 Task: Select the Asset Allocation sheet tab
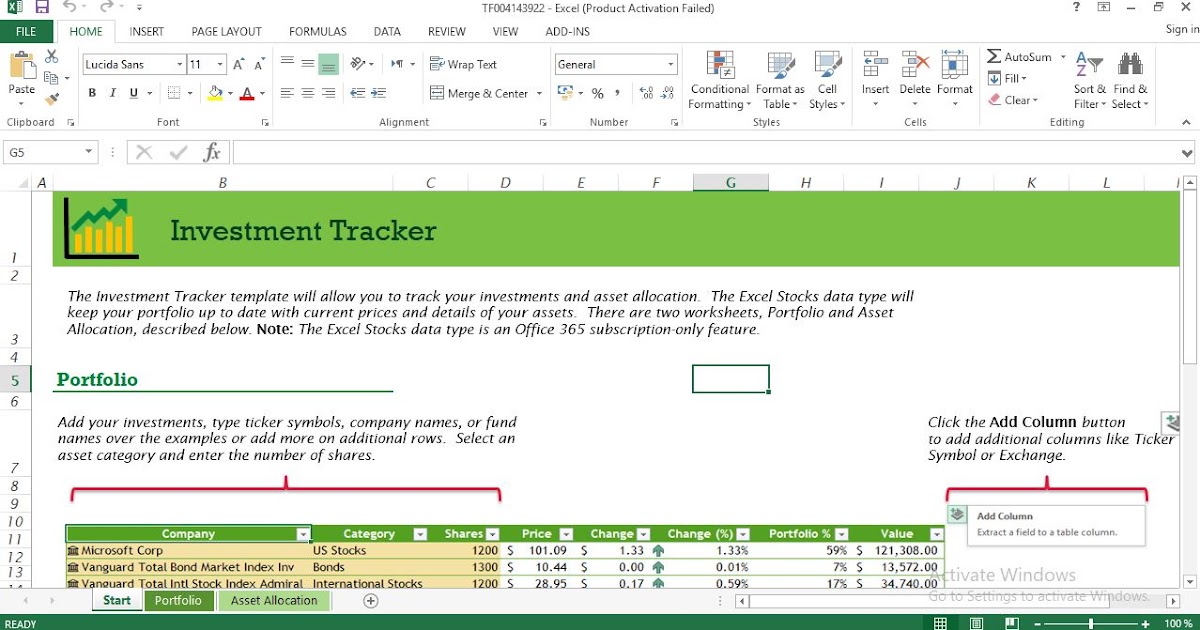pyautogui.click(x=274, y=600)
